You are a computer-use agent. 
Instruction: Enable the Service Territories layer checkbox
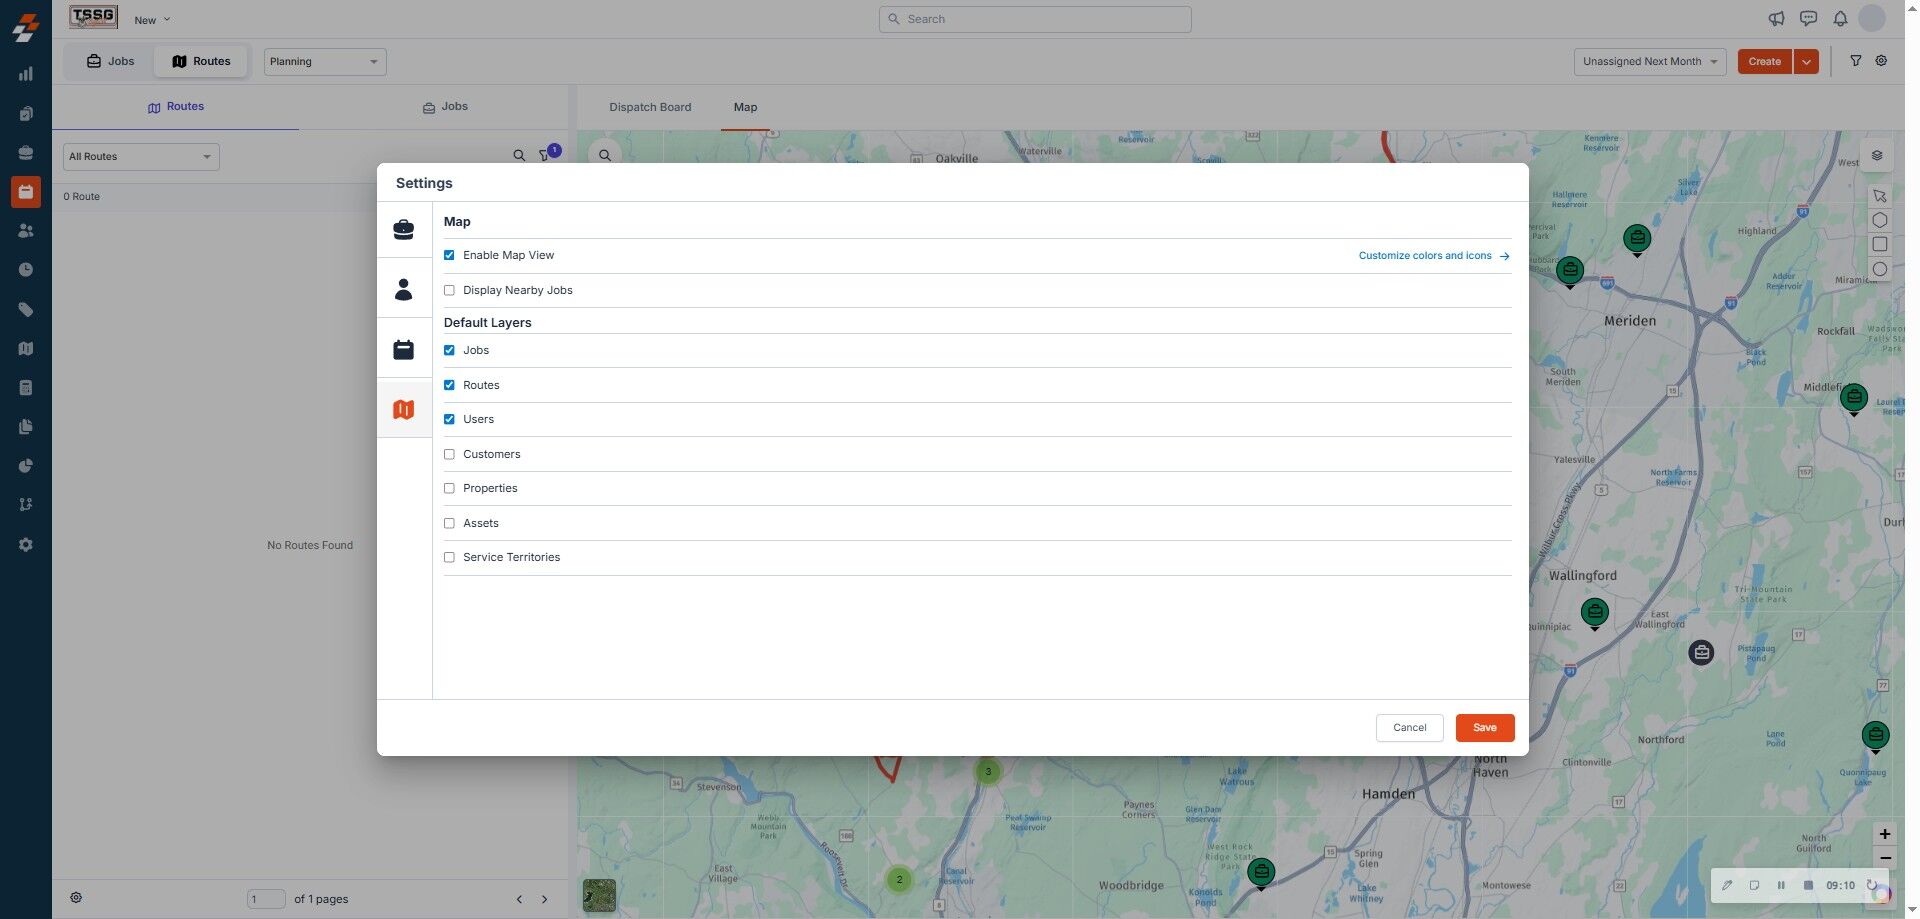tap(449, 557)
